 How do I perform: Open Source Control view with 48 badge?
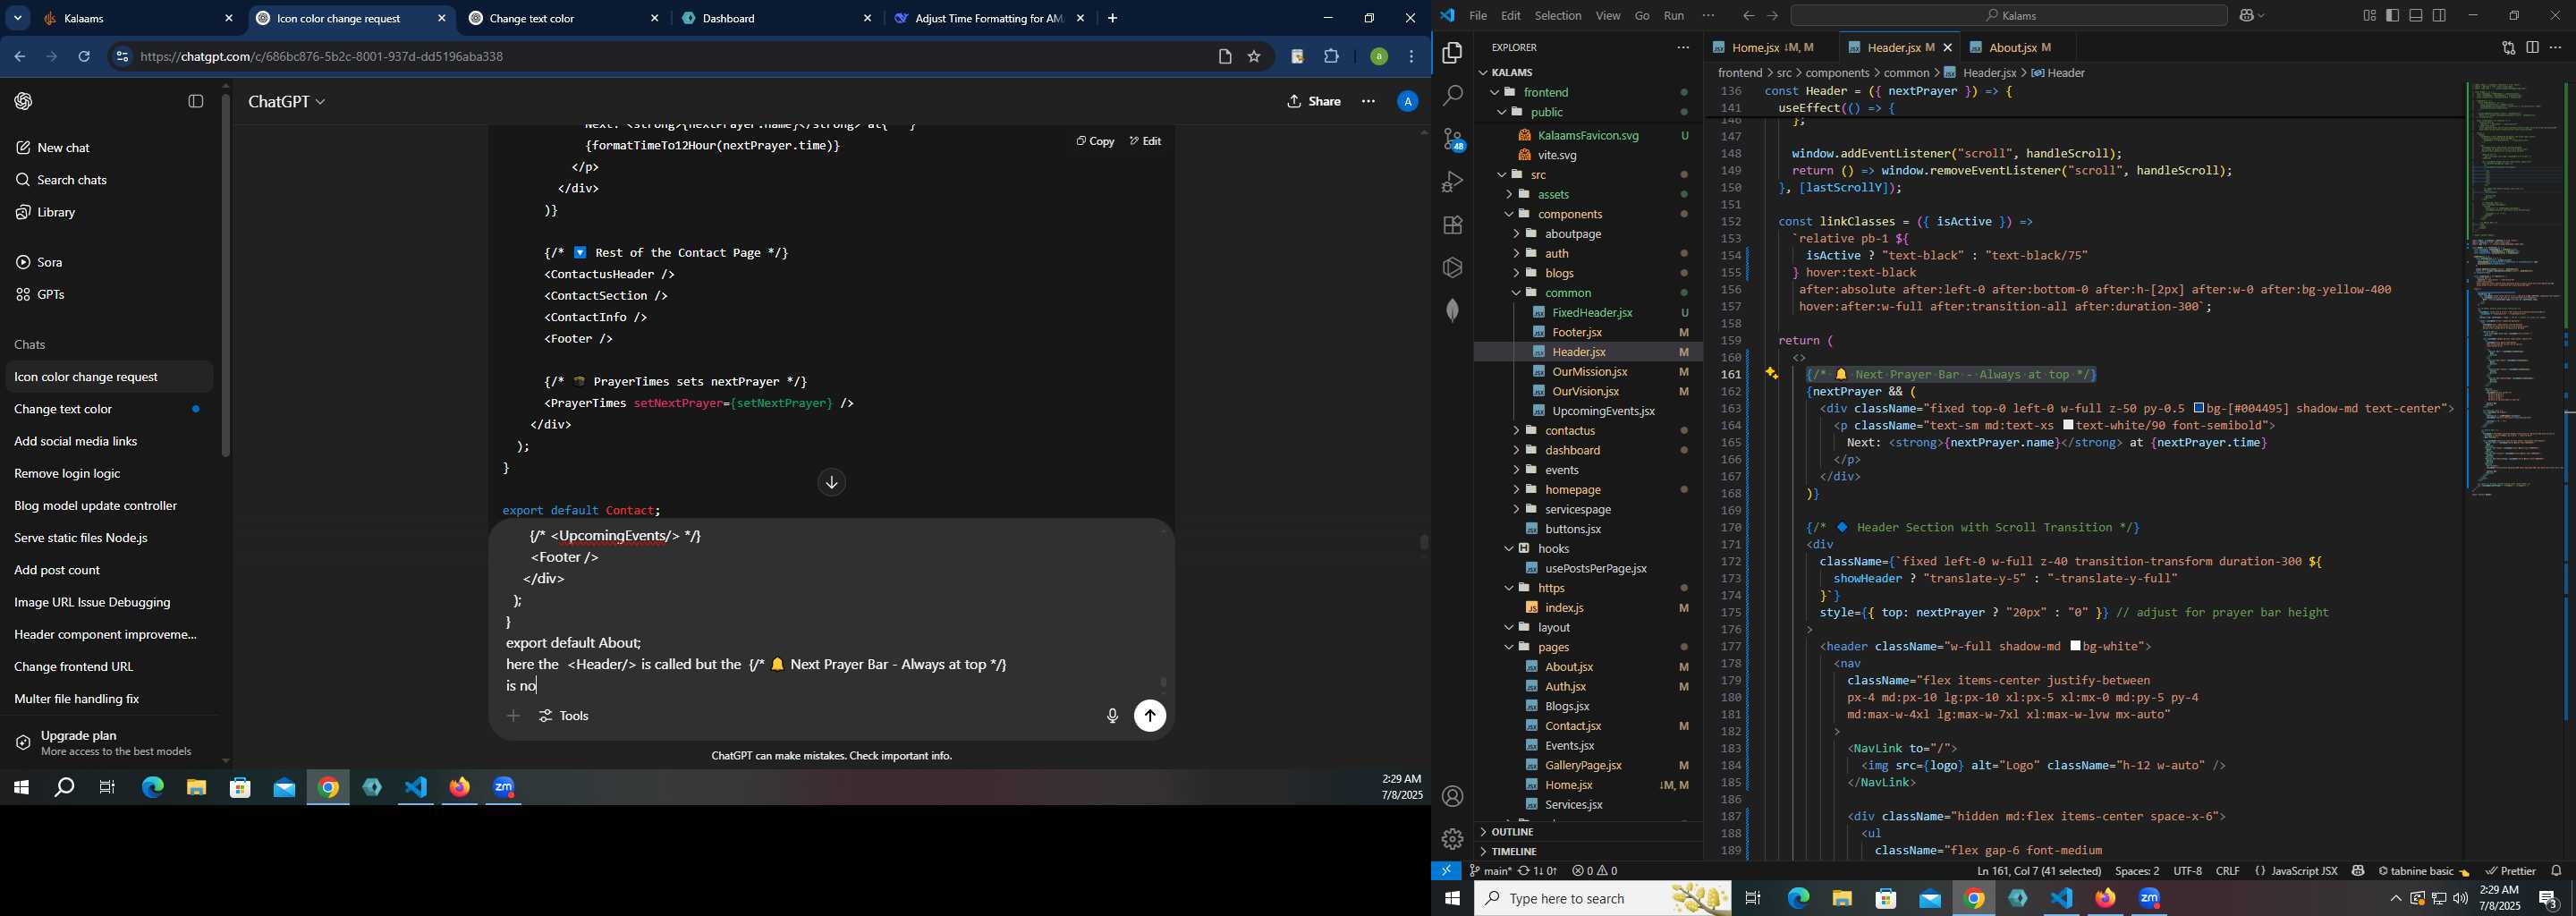click(x=1452, y=139)
